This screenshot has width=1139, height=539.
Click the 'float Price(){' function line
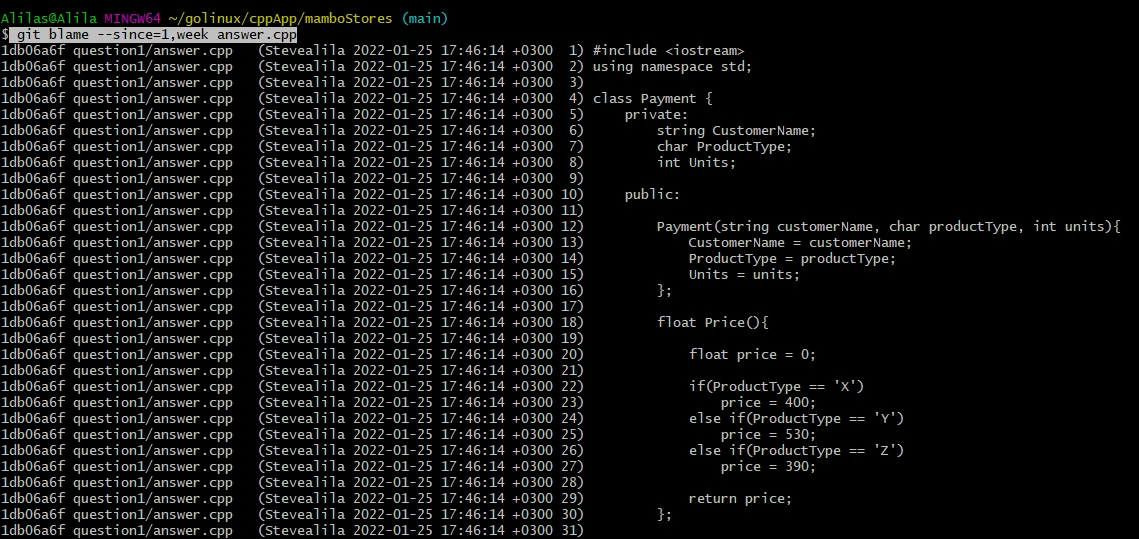(x=712, y=323)
